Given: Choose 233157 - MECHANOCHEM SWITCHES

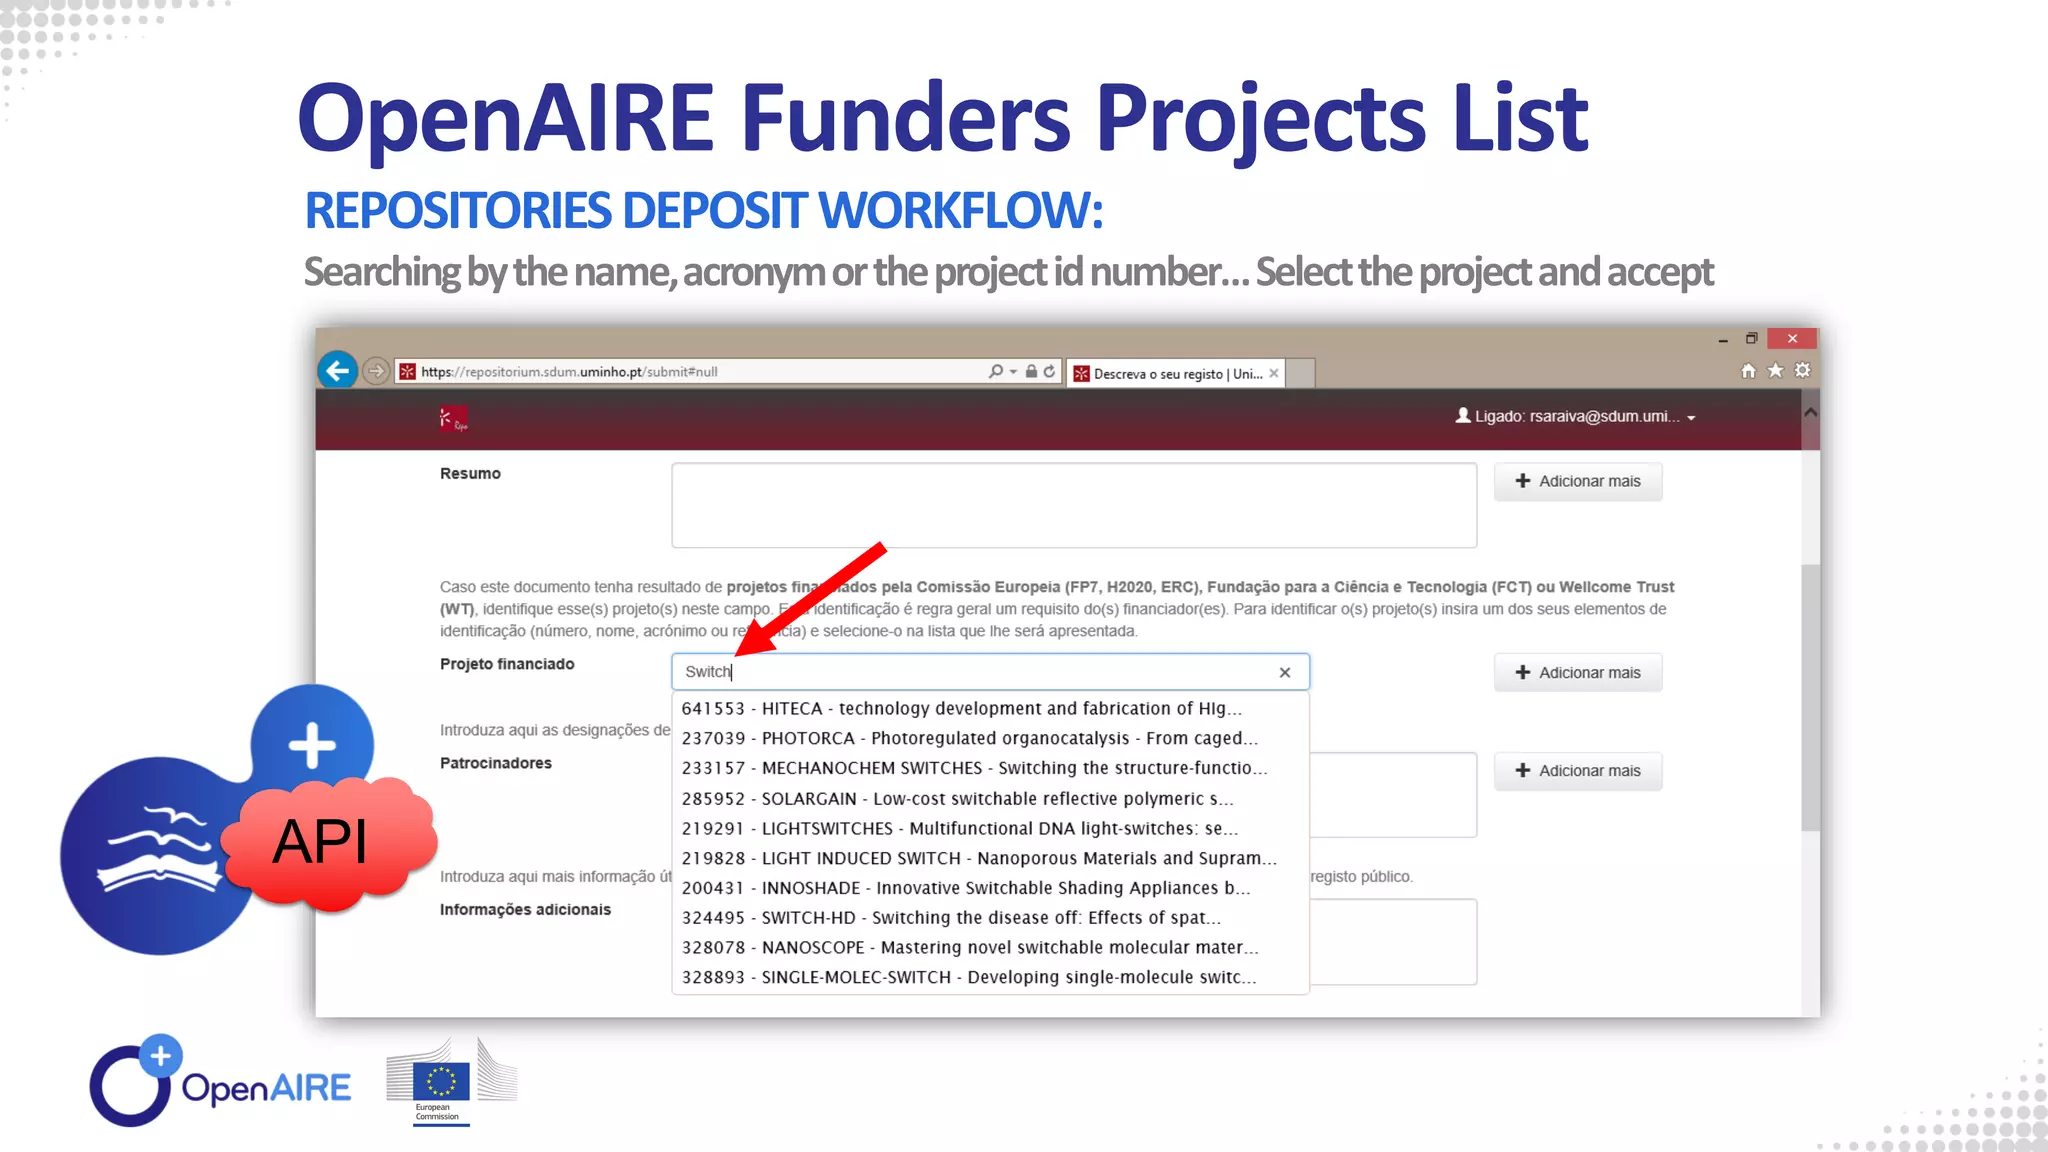Looking at the screenshot, I should pos(990,768).
